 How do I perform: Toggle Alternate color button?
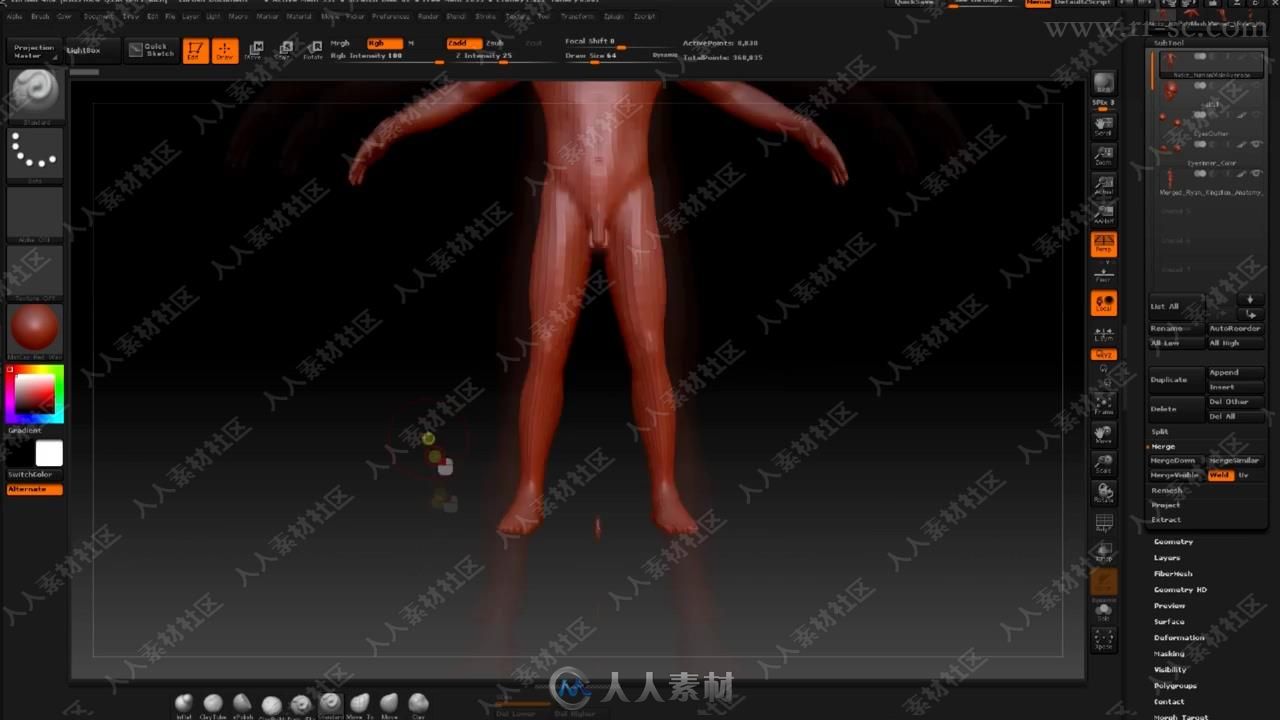pos(35,489)
